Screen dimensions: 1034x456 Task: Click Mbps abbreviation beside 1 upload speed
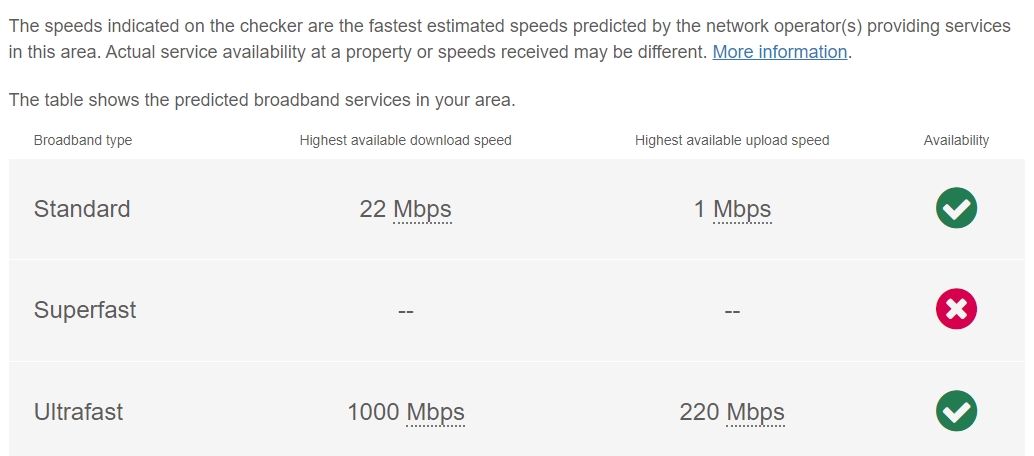tap(742, 209)
